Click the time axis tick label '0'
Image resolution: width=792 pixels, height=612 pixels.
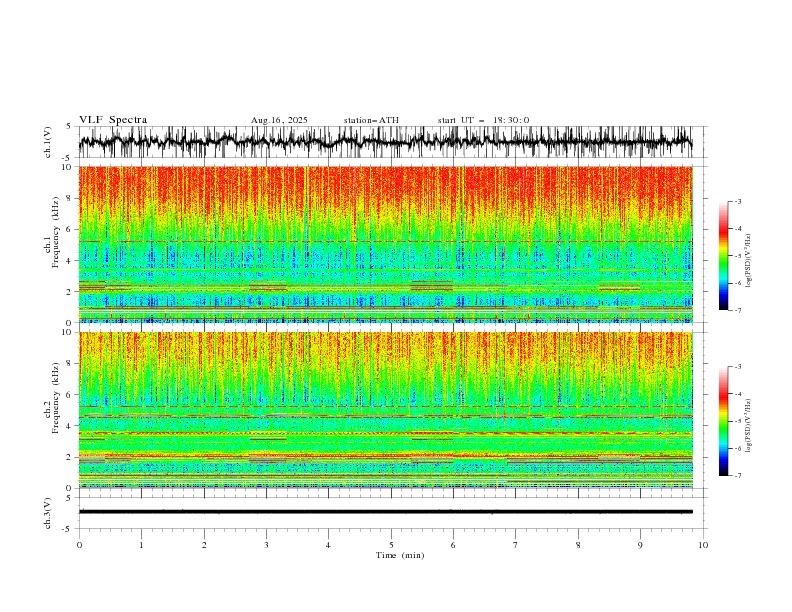[79, 545]
